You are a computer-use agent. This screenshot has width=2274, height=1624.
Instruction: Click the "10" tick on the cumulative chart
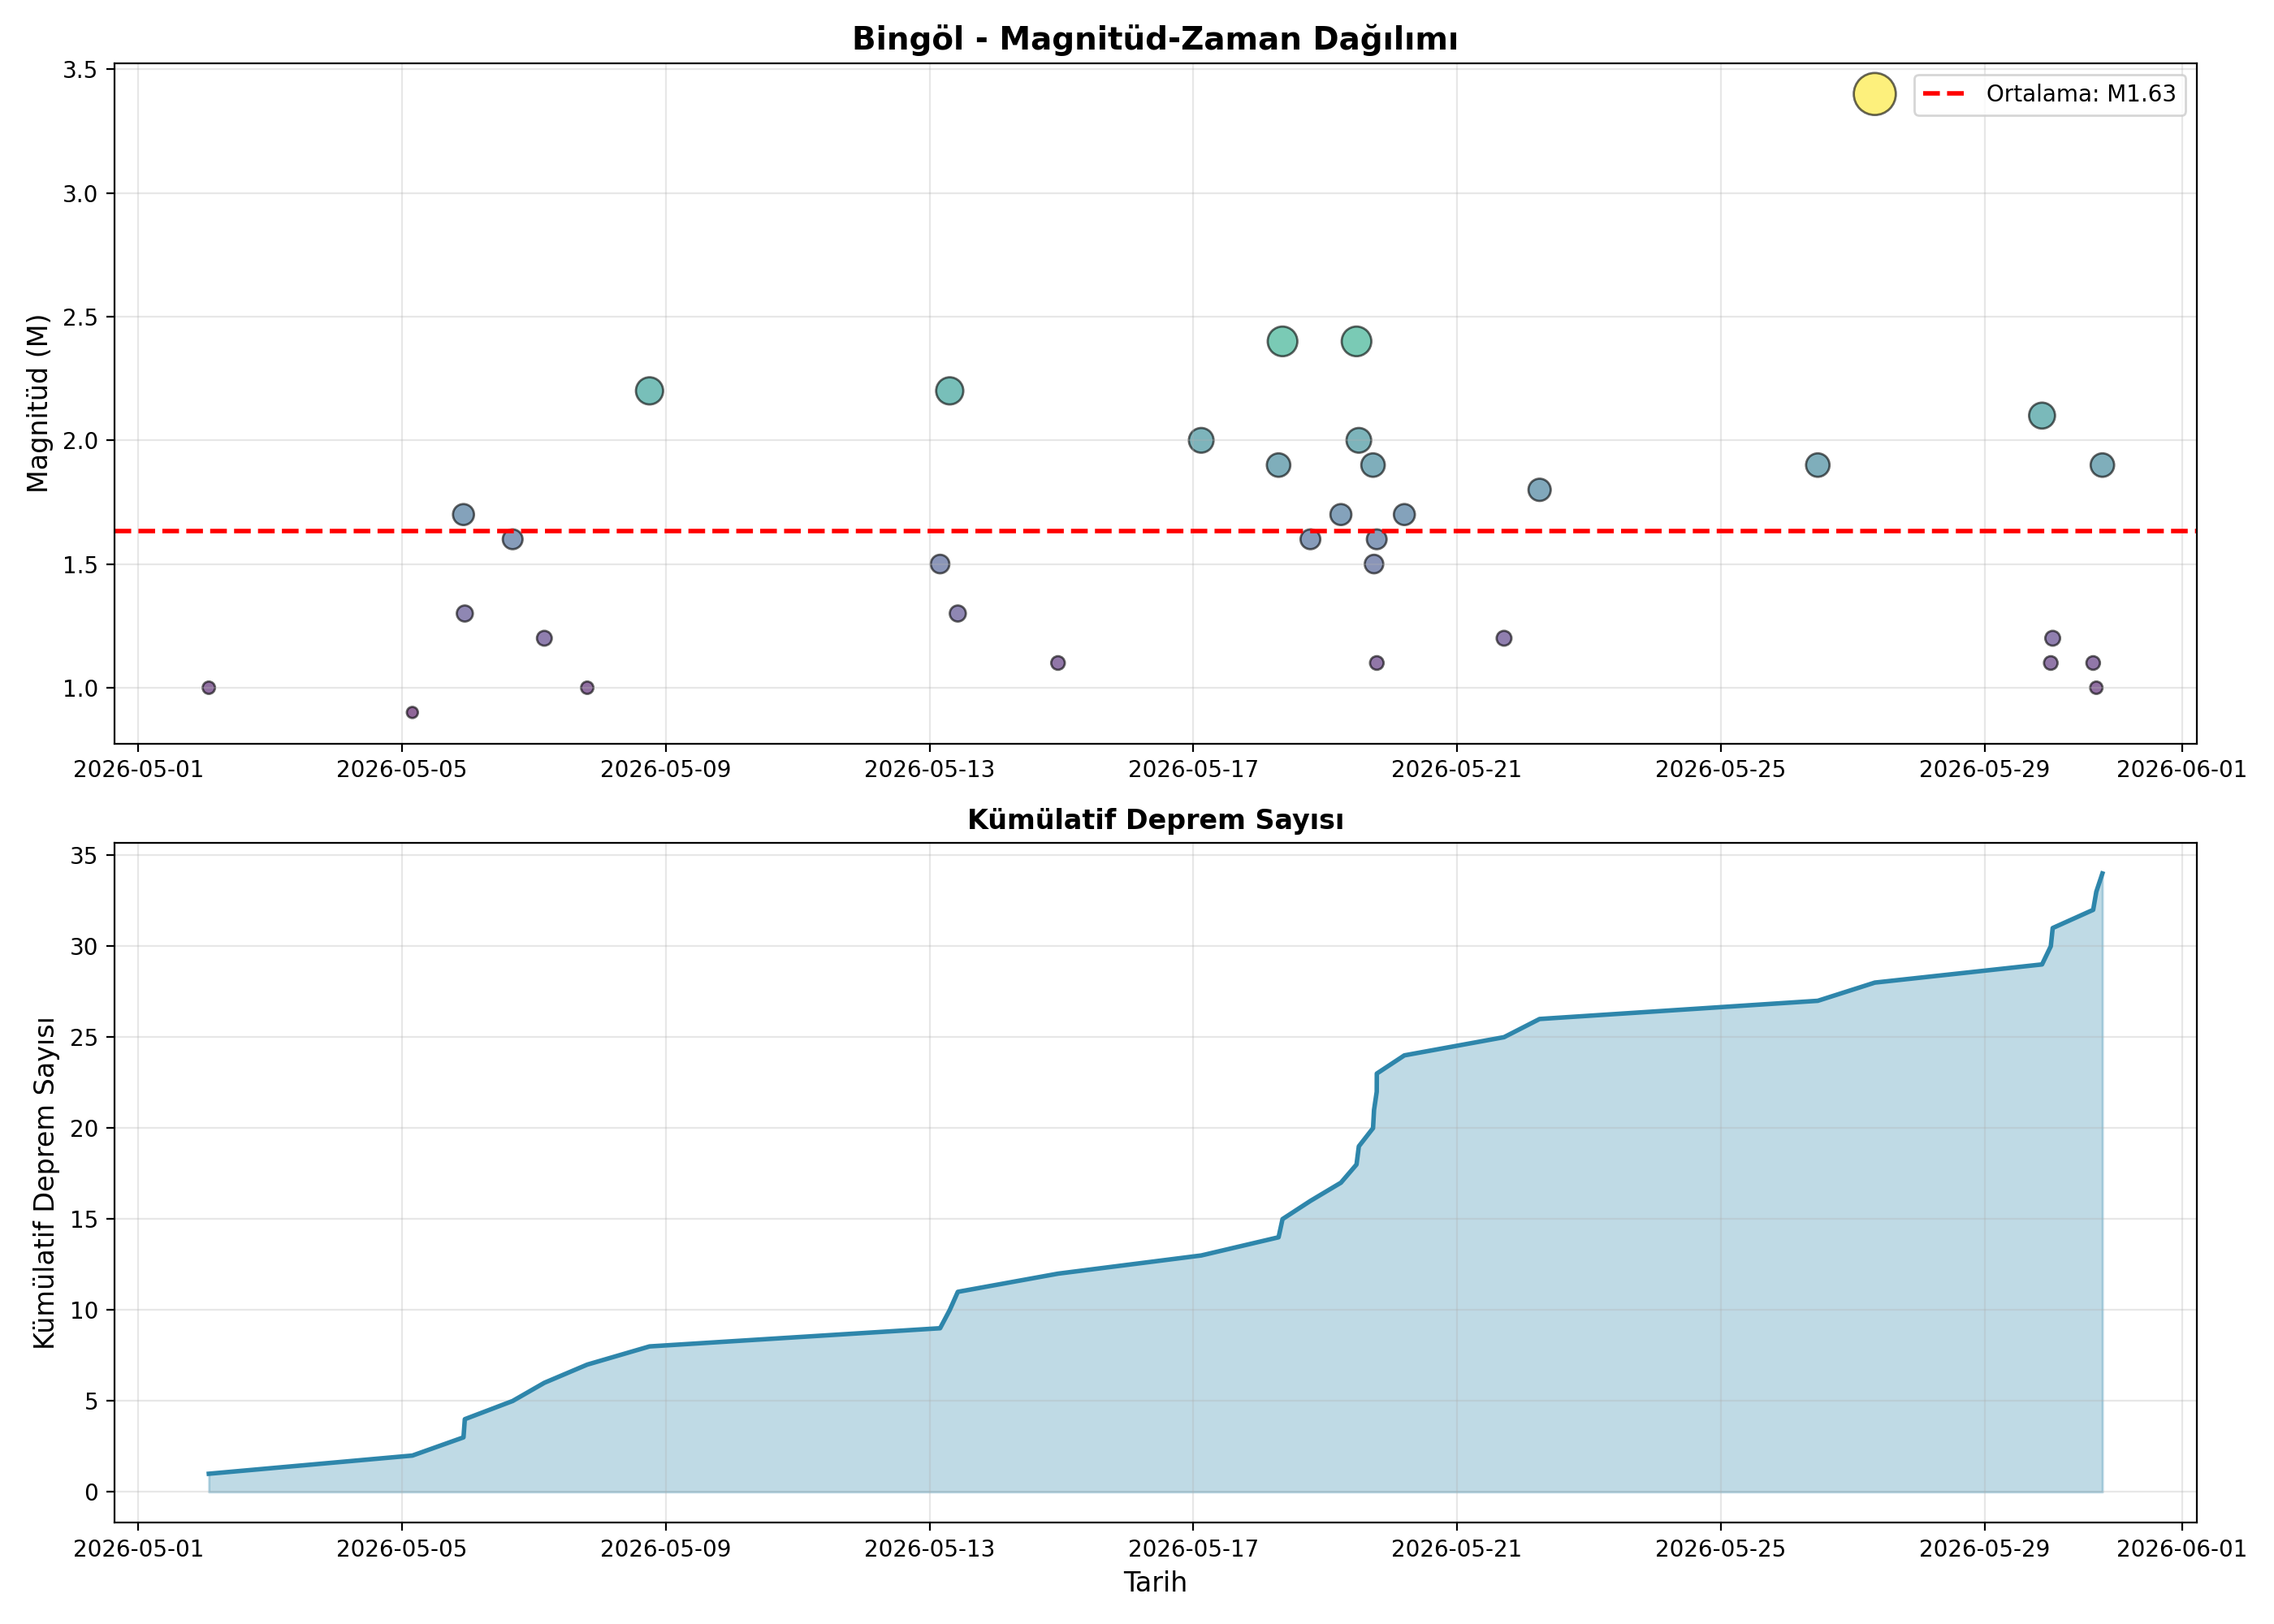(x=85, y=1311)
